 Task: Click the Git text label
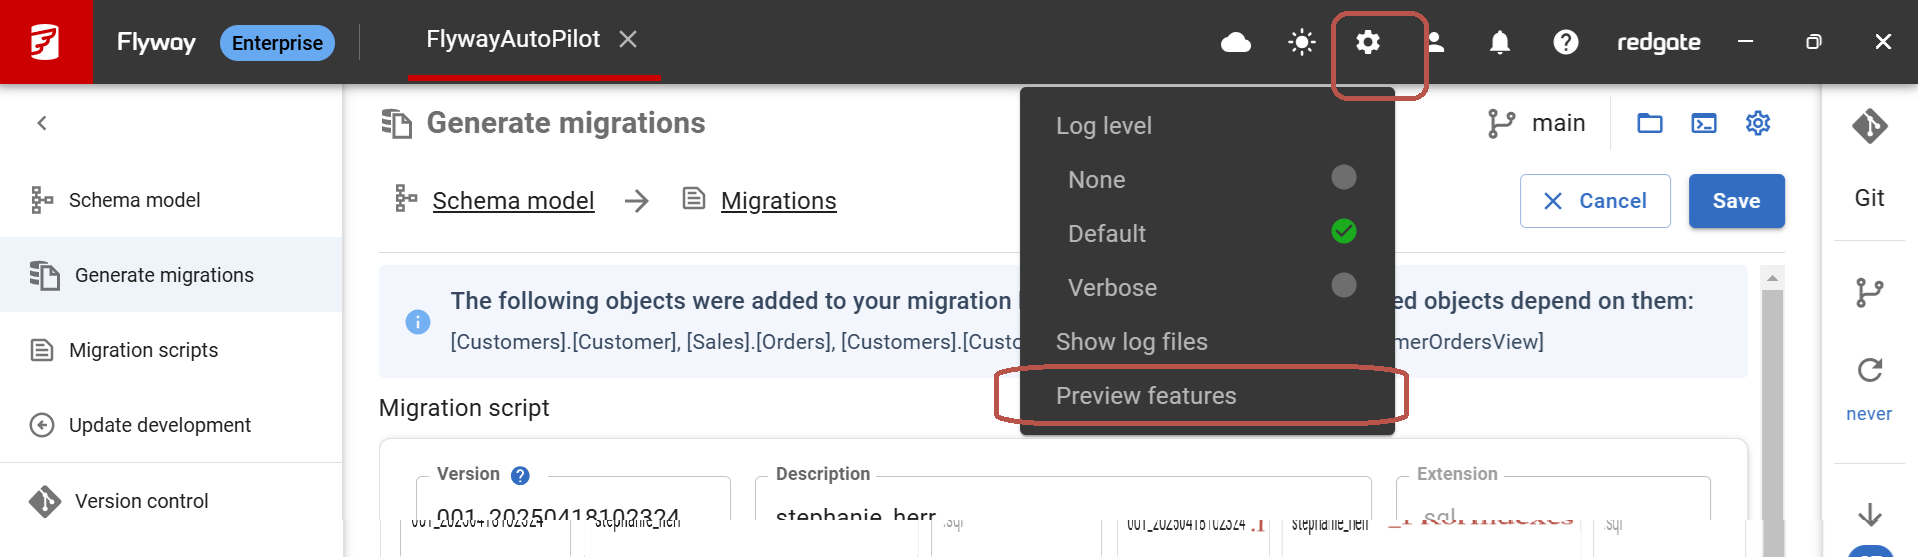[1869, 198]
